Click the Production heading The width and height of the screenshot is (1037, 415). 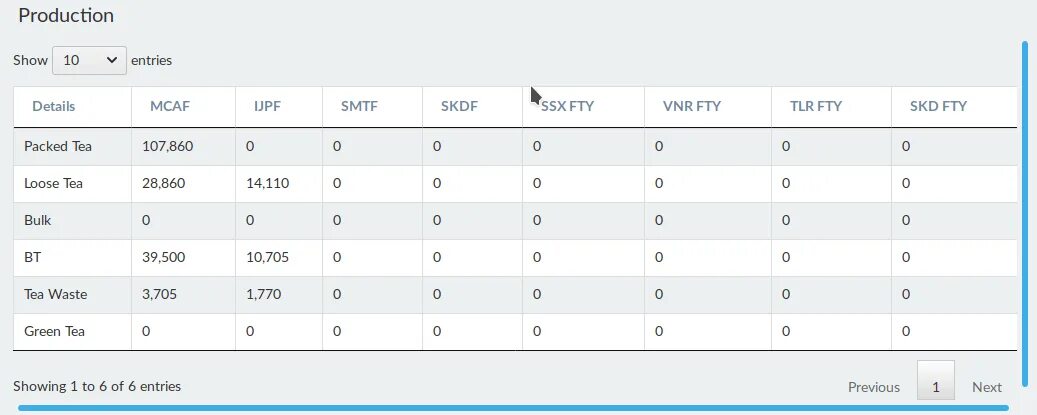(66, 16)
